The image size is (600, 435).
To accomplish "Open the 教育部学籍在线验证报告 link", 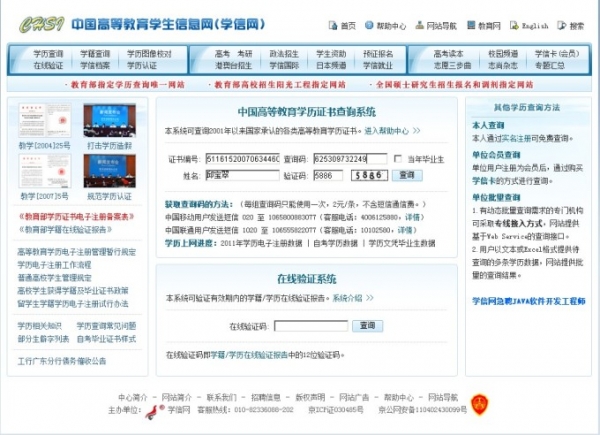I will click(65, 230).
